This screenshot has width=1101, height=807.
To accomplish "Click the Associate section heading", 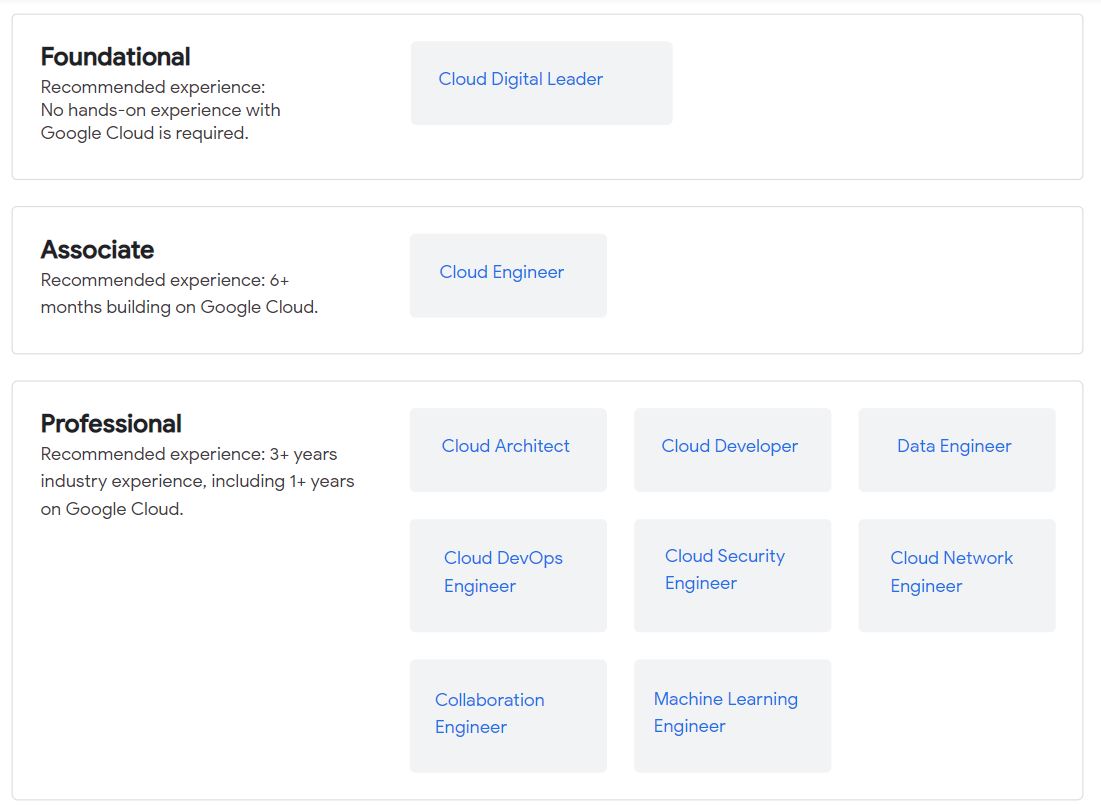I will coord(98,250).
